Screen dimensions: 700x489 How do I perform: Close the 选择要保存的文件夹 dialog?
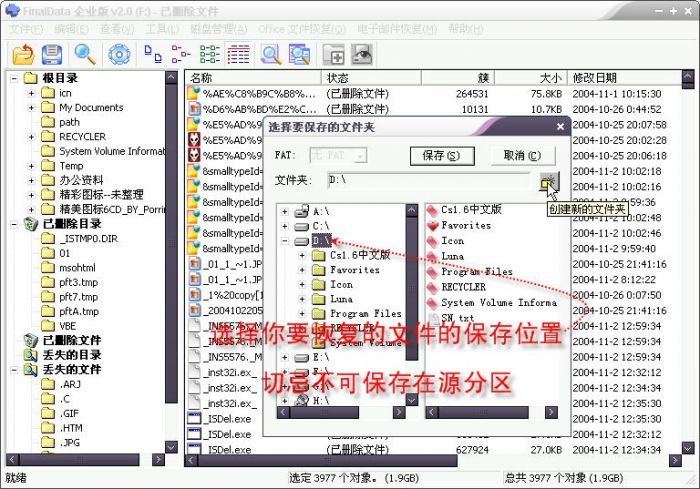tap(561, 127)
